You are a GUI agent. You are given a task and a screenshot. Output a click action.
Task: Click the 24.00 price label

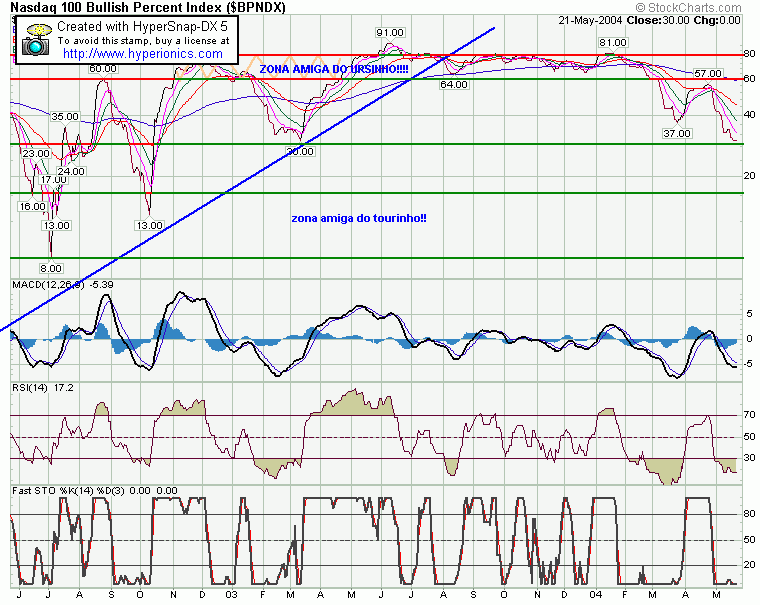pos(71,171)
